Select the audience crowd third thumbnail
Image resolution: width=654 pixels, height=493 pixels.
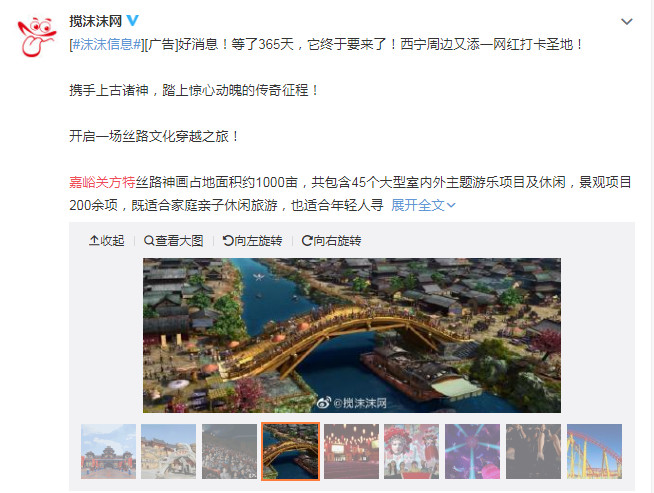229,451
